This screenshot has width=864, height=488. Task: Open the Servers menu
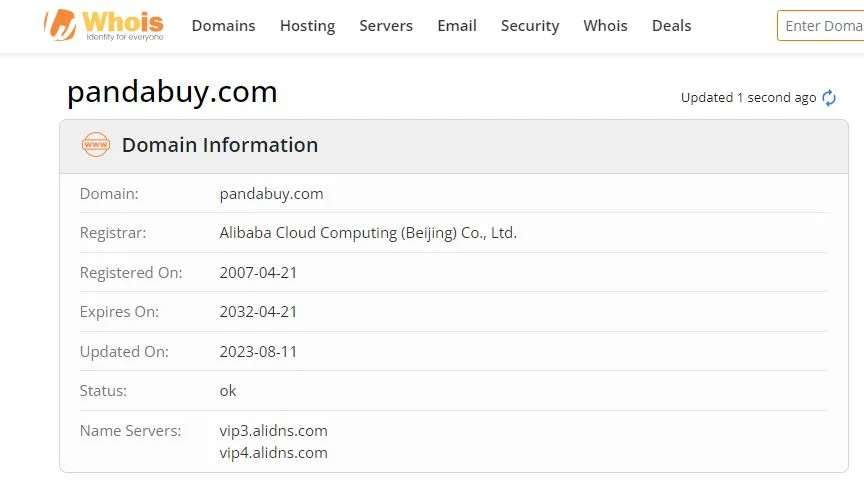click(386, 26)
